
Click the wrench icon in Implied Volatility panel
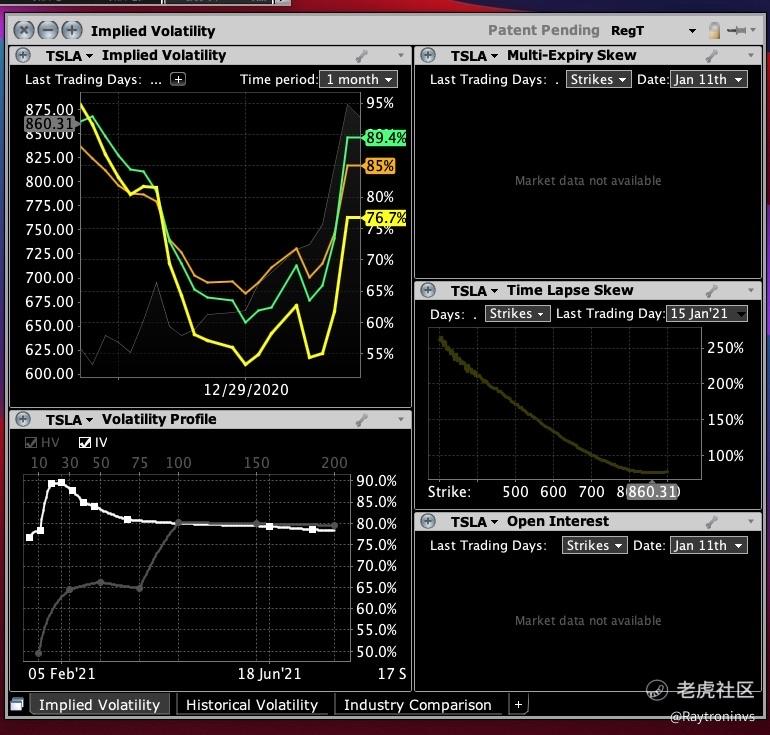coord(362,56)
